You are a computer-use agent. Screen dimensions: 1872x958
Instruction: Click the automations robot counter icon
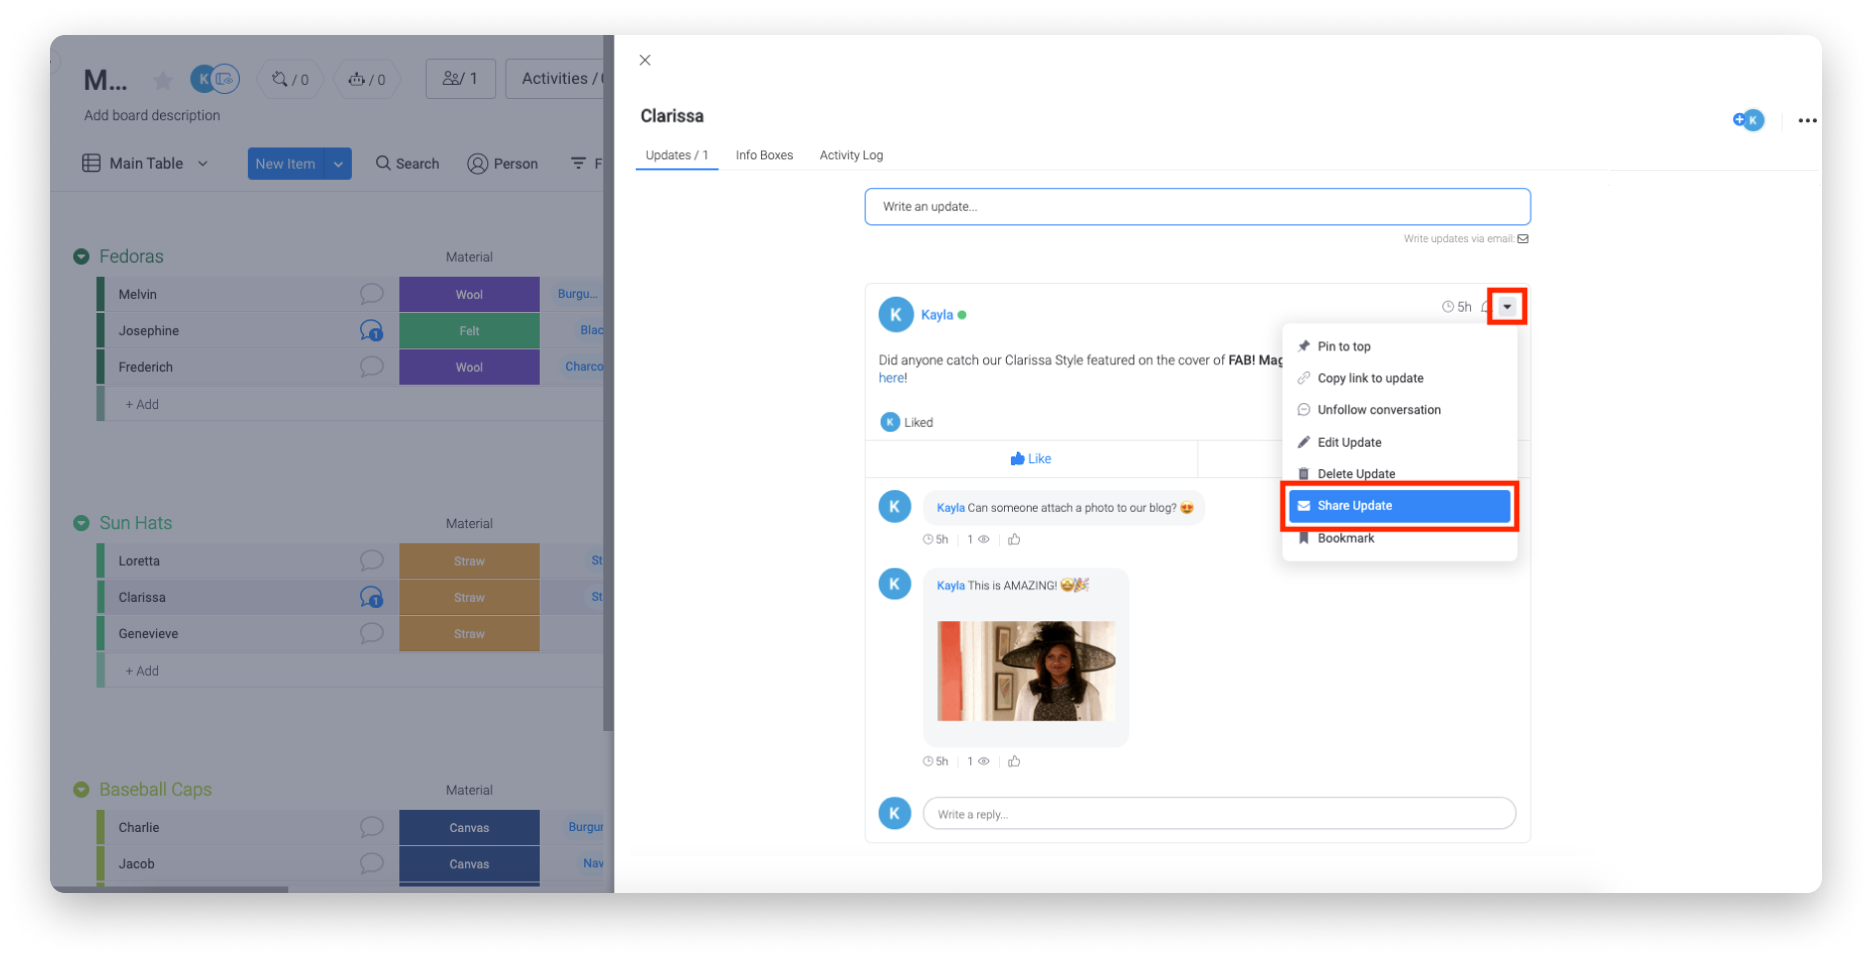point(366,79)
